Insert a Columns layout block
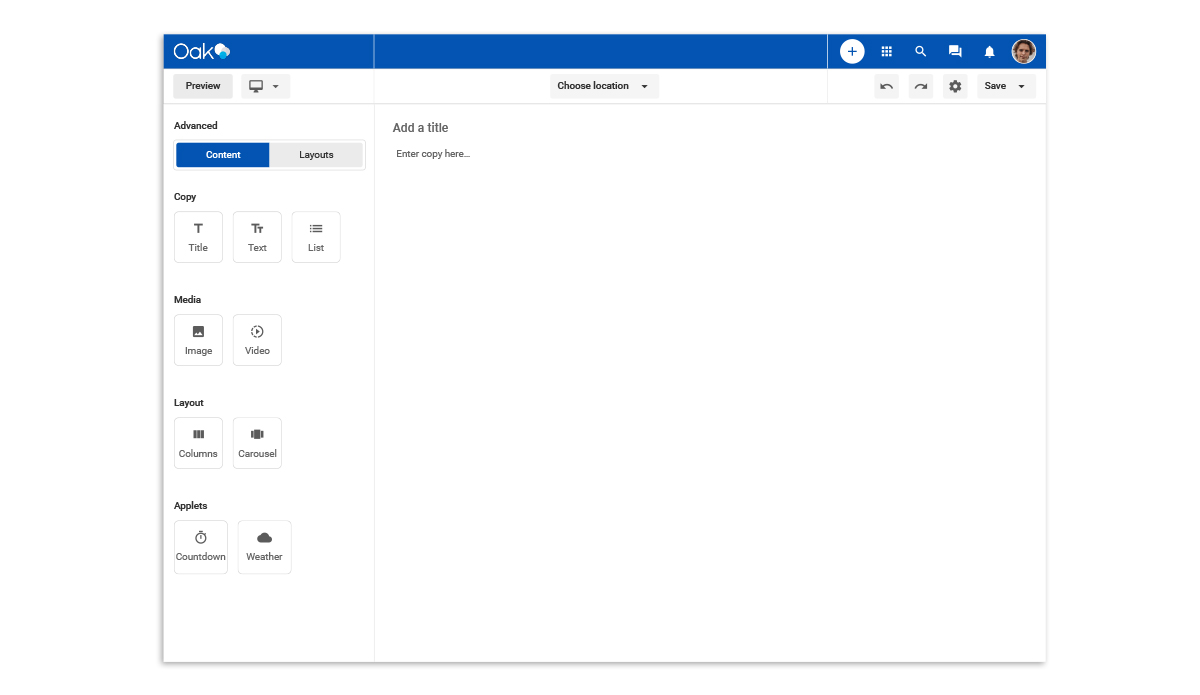 pyautogui.click(x=198, y=443)
